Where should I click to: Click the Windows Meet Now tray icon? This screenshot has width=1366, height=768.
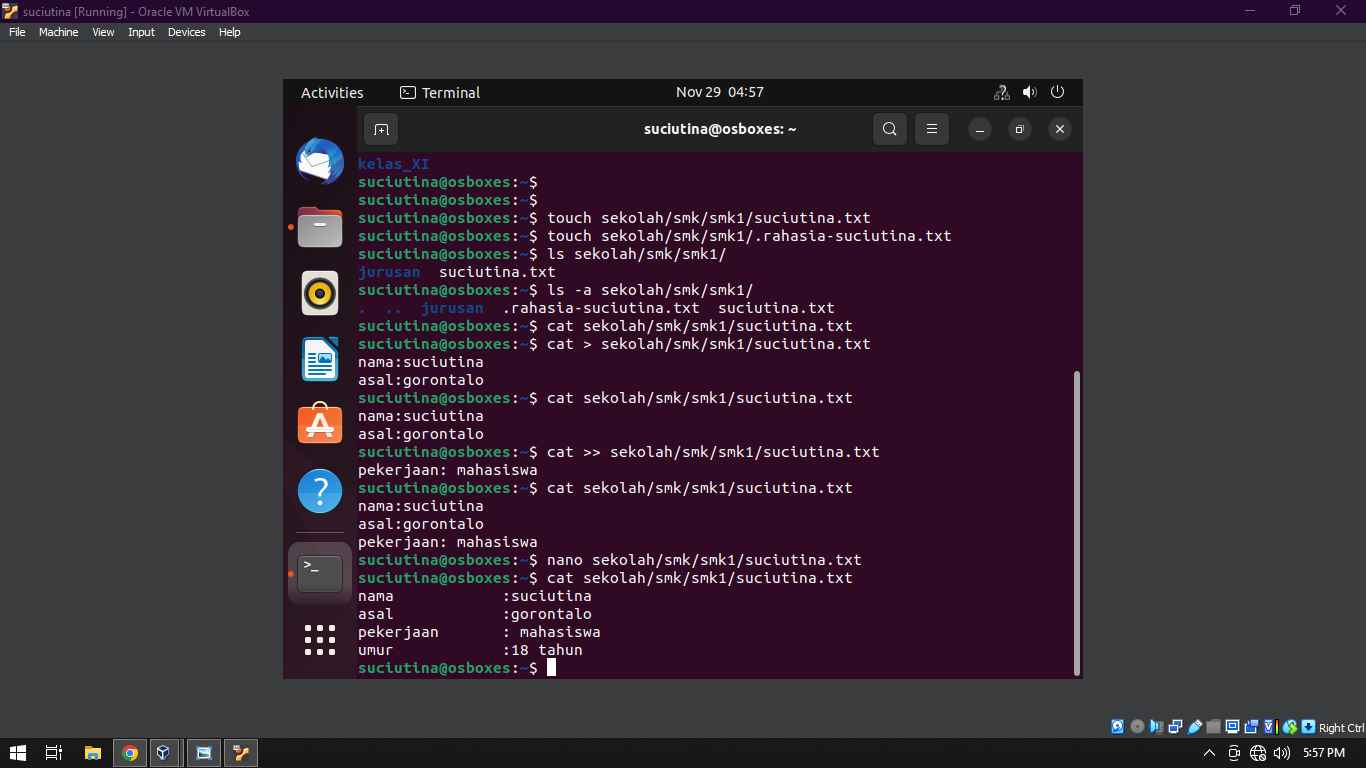[1234, 753]
